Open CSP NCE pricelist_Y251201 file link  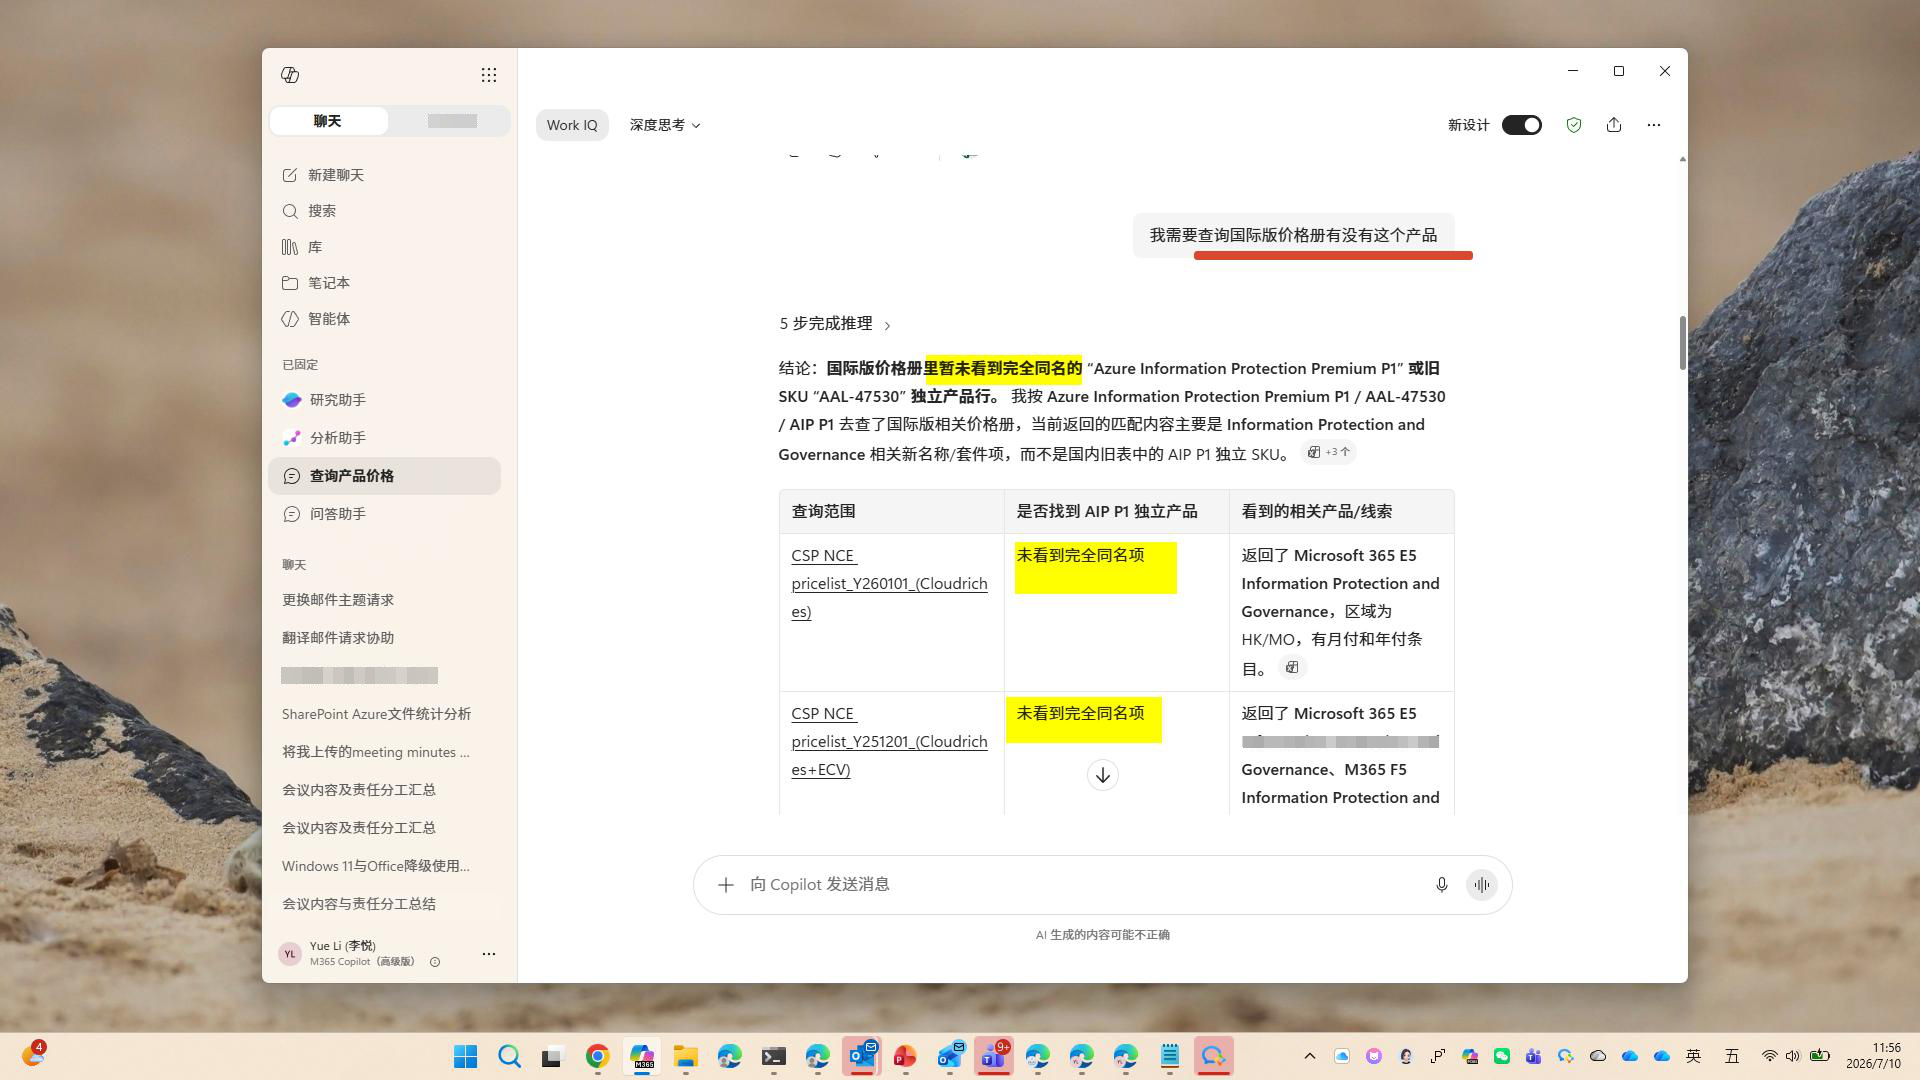click(889, 741)
